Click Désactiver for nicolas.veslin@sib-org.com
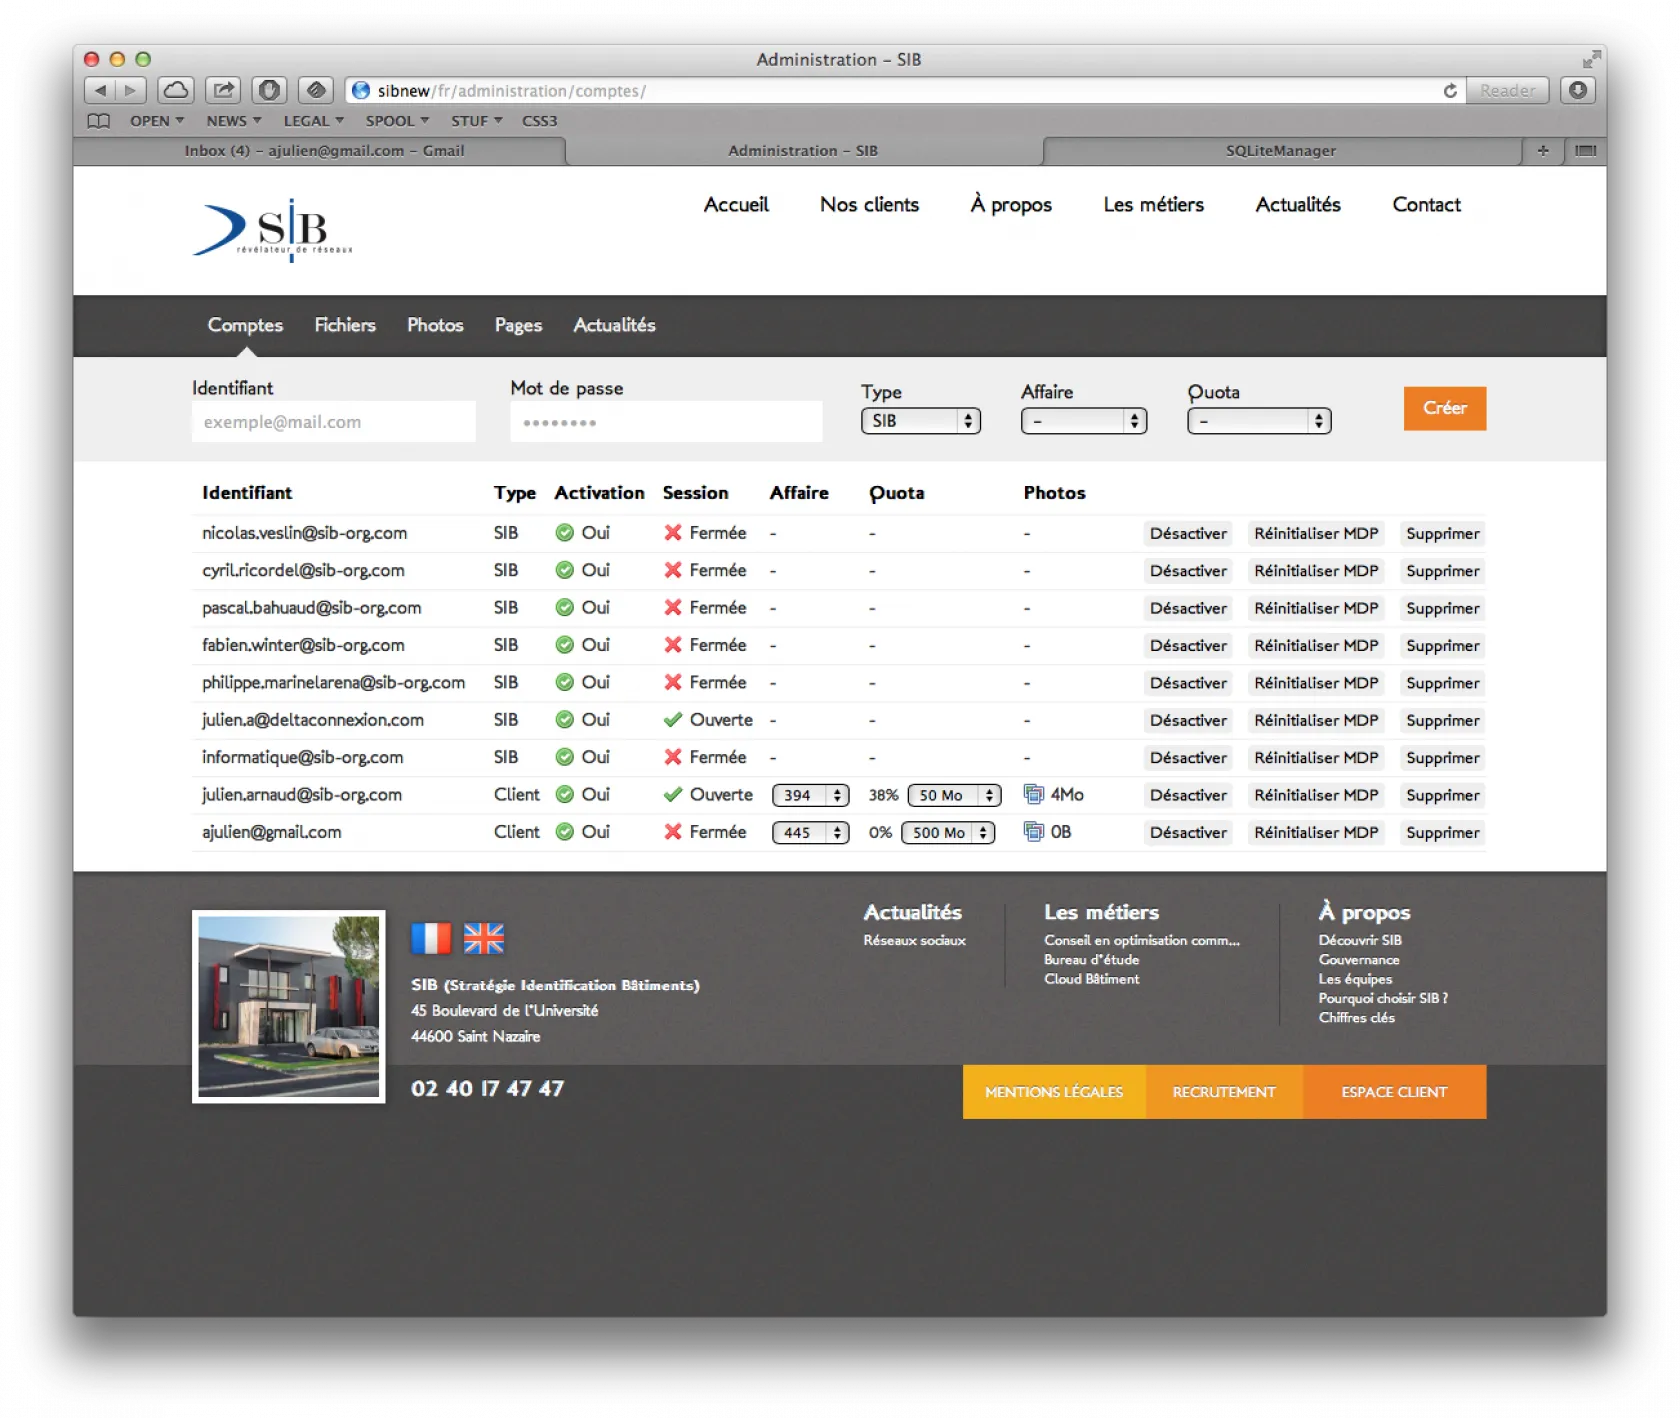Screen dimensions: 1680x1418 [1187, 533]
